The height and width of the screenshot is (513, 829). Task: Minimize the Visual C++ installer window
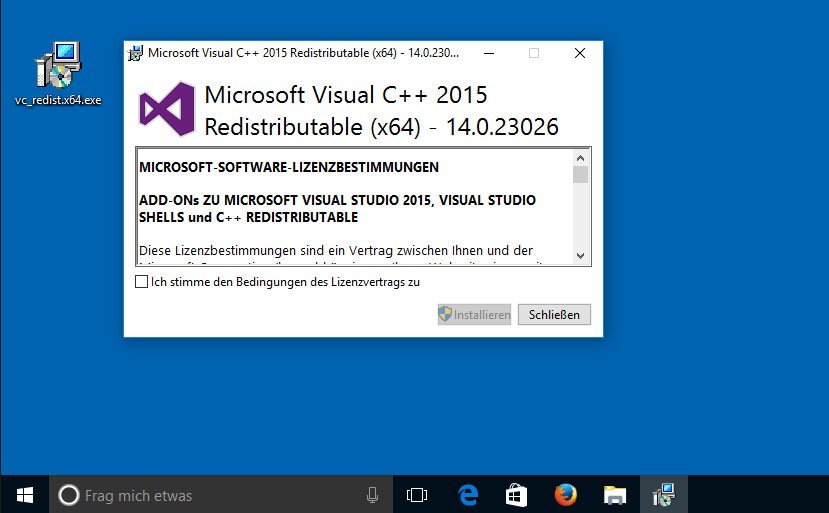pos(488,53)
